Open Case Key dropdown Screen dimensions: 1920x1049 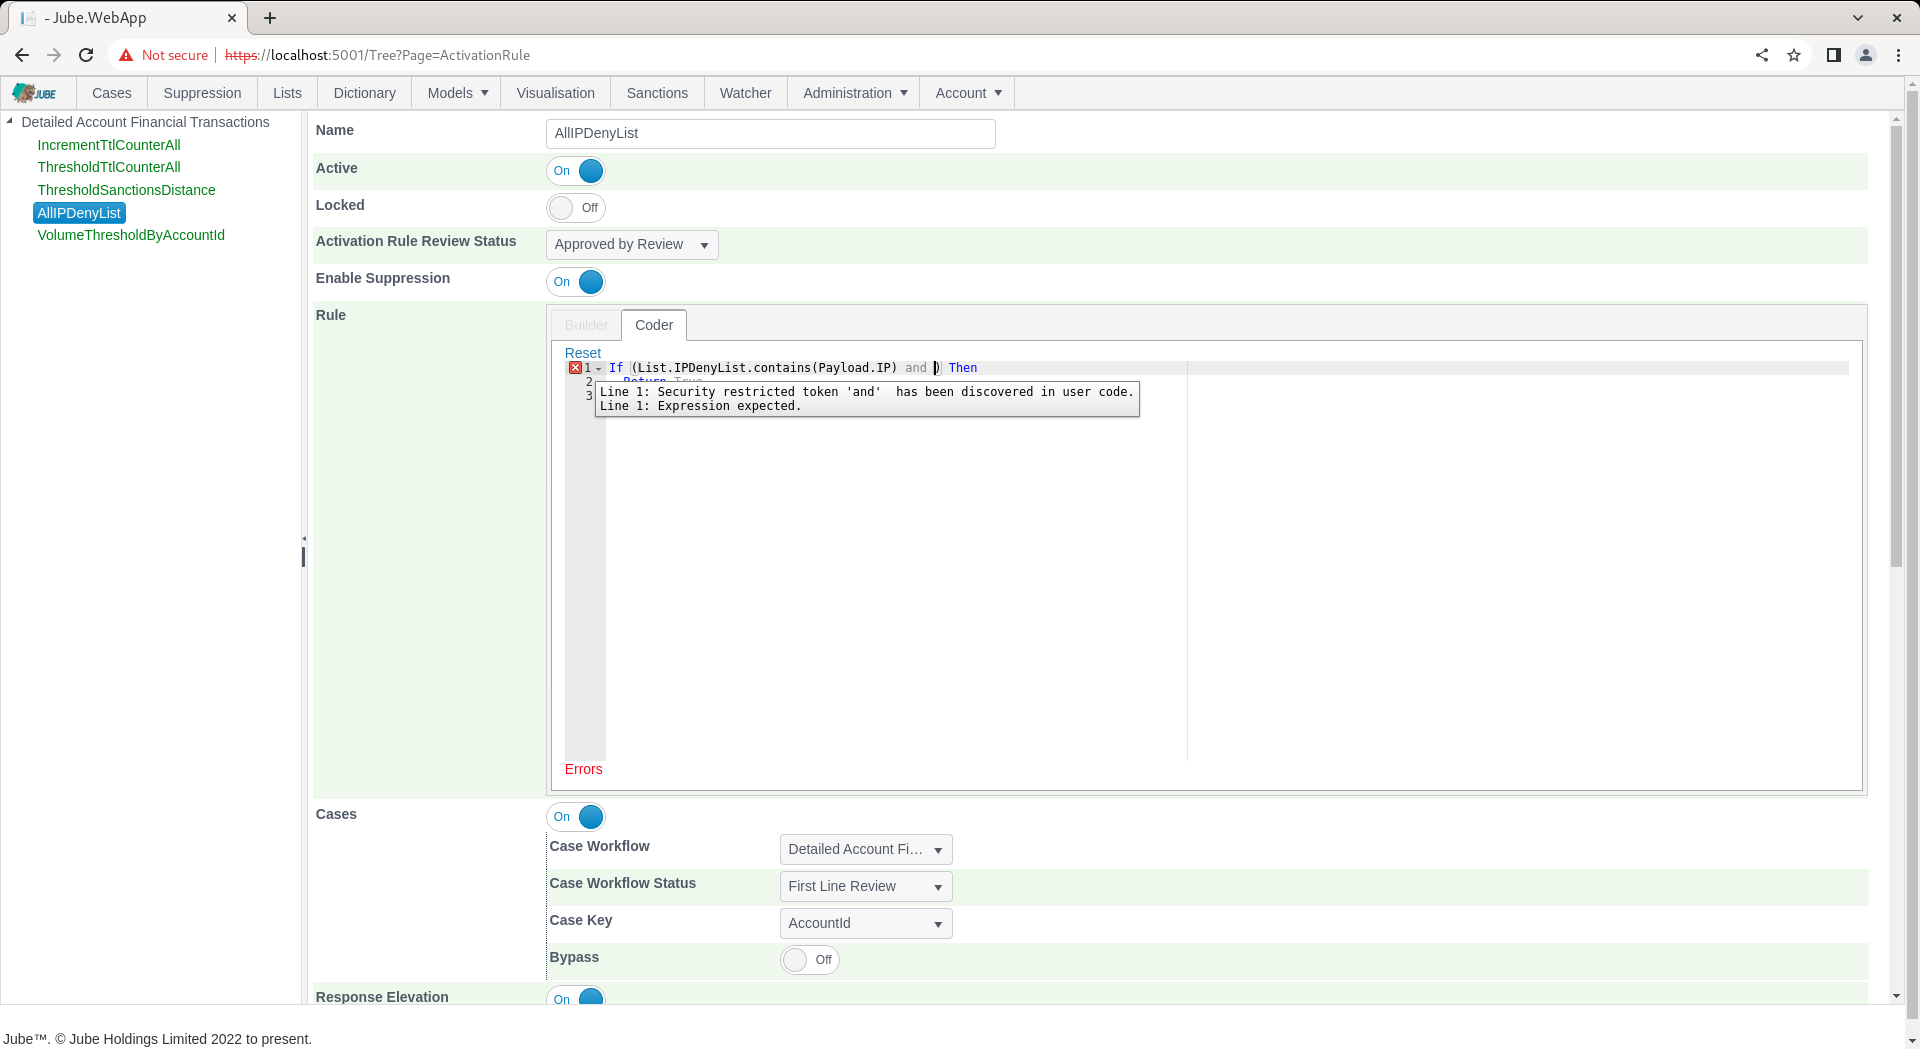(x=866, y=924)
